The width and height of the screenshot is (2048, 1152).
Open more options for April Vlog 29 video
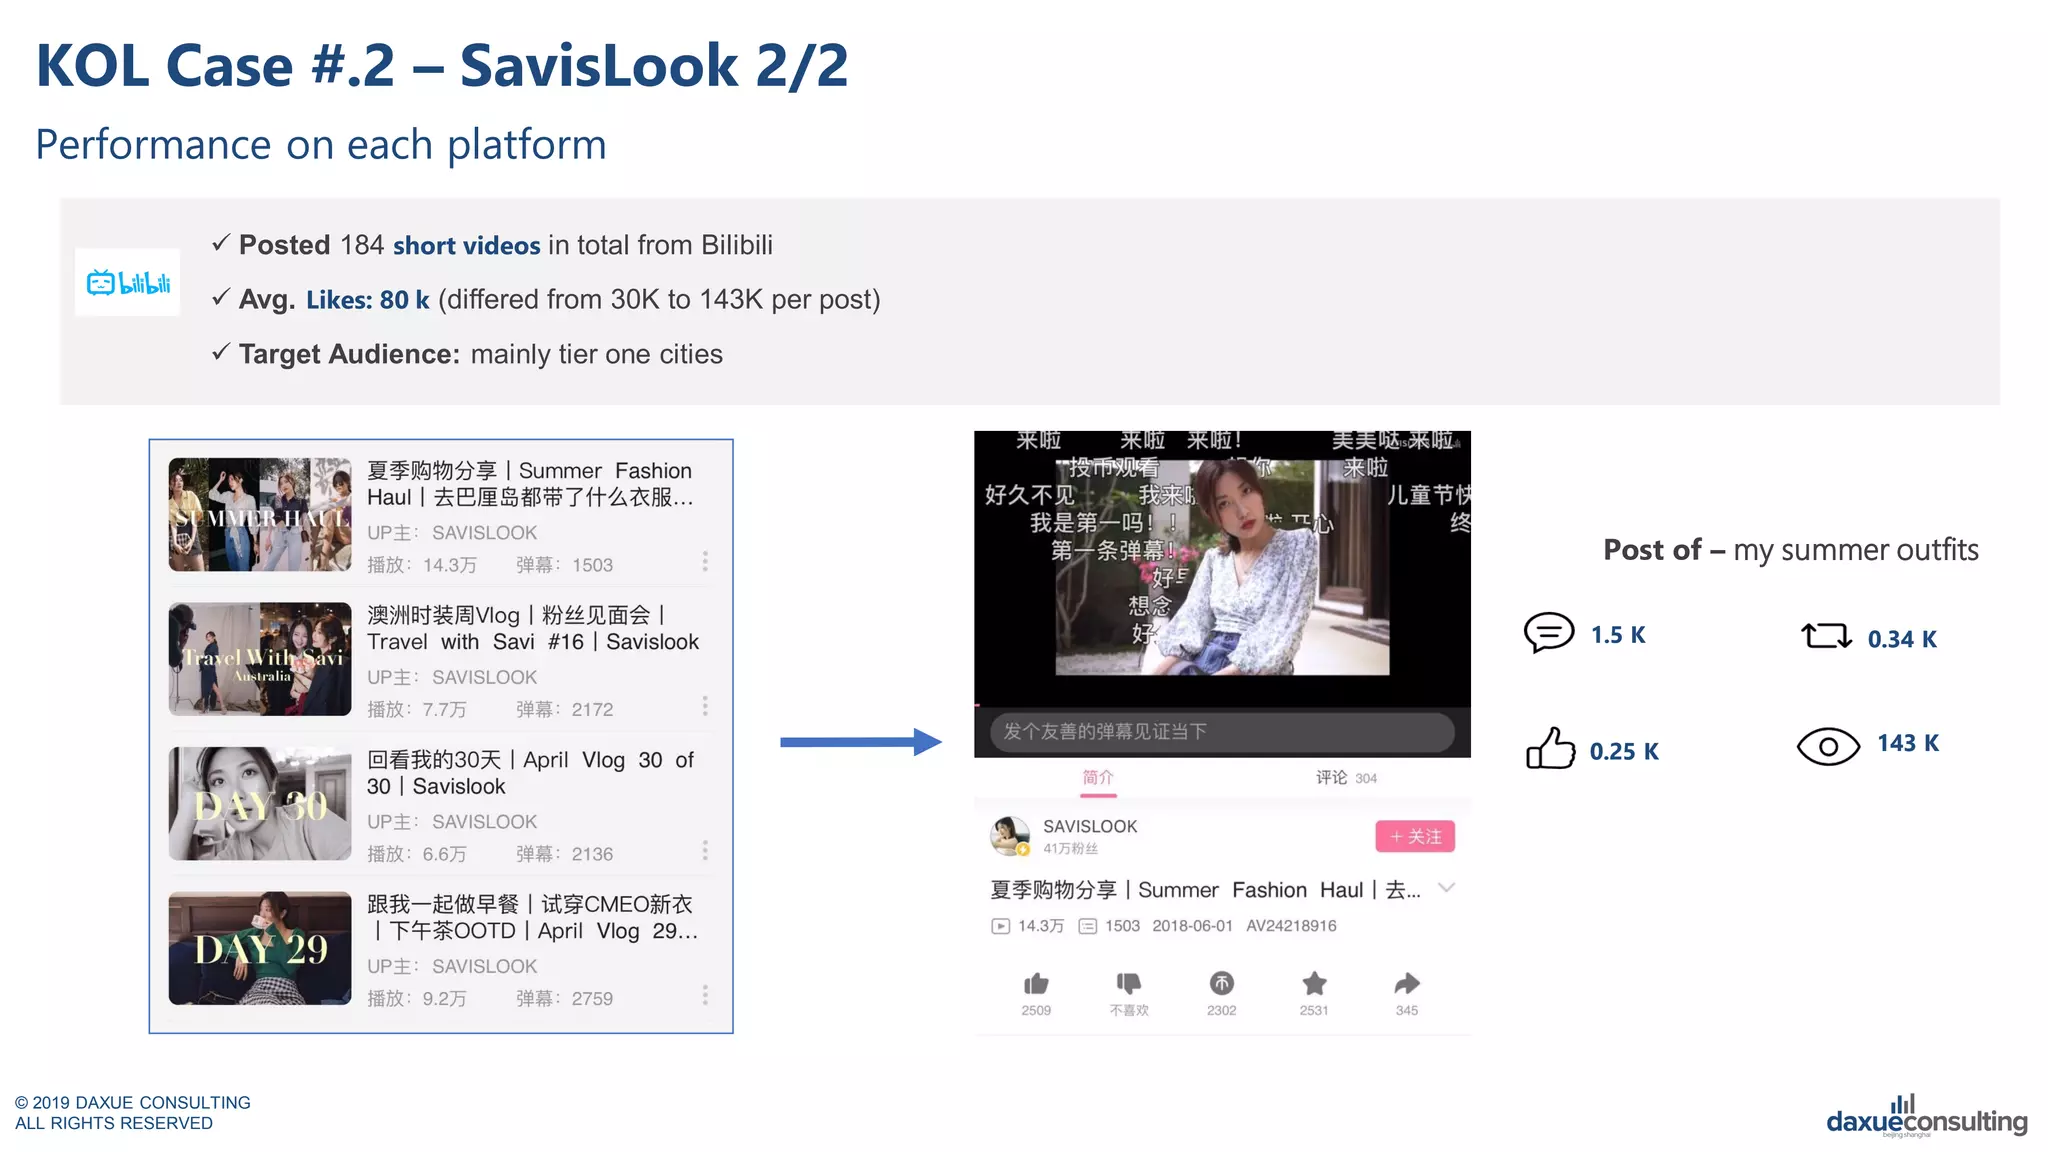point(705,995)
